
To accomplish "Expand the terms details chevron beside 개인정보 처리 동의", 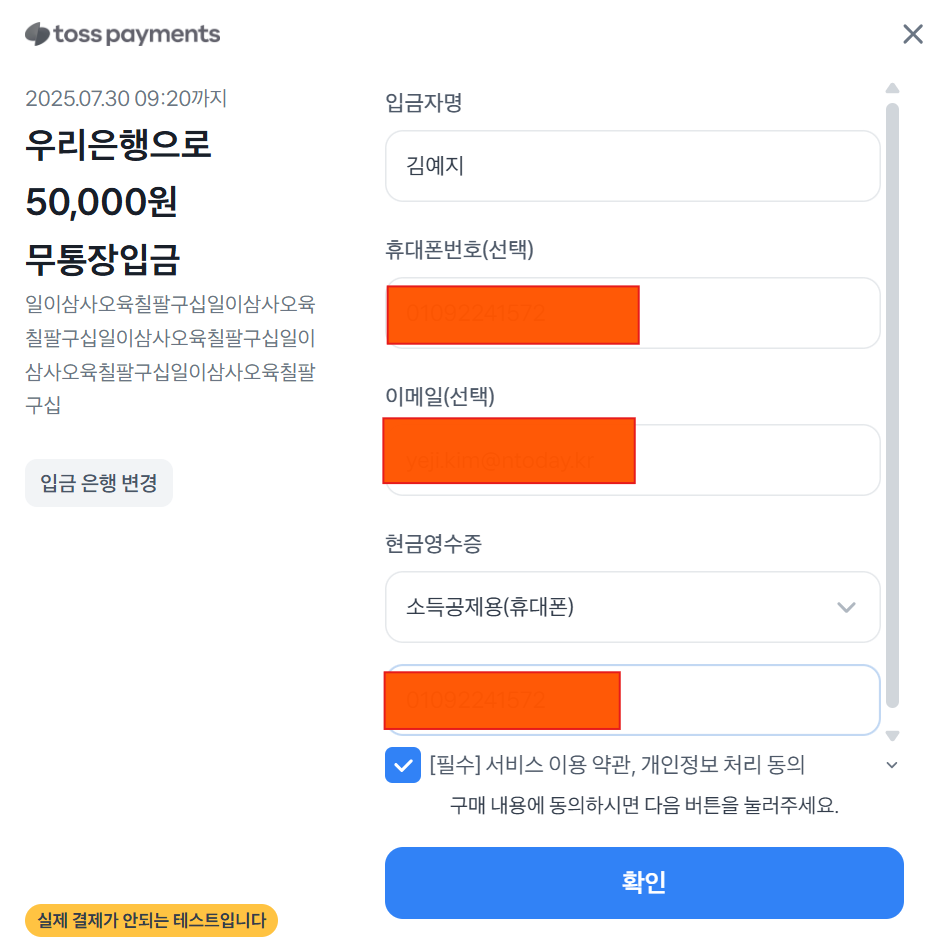I will tap(892, 765).
